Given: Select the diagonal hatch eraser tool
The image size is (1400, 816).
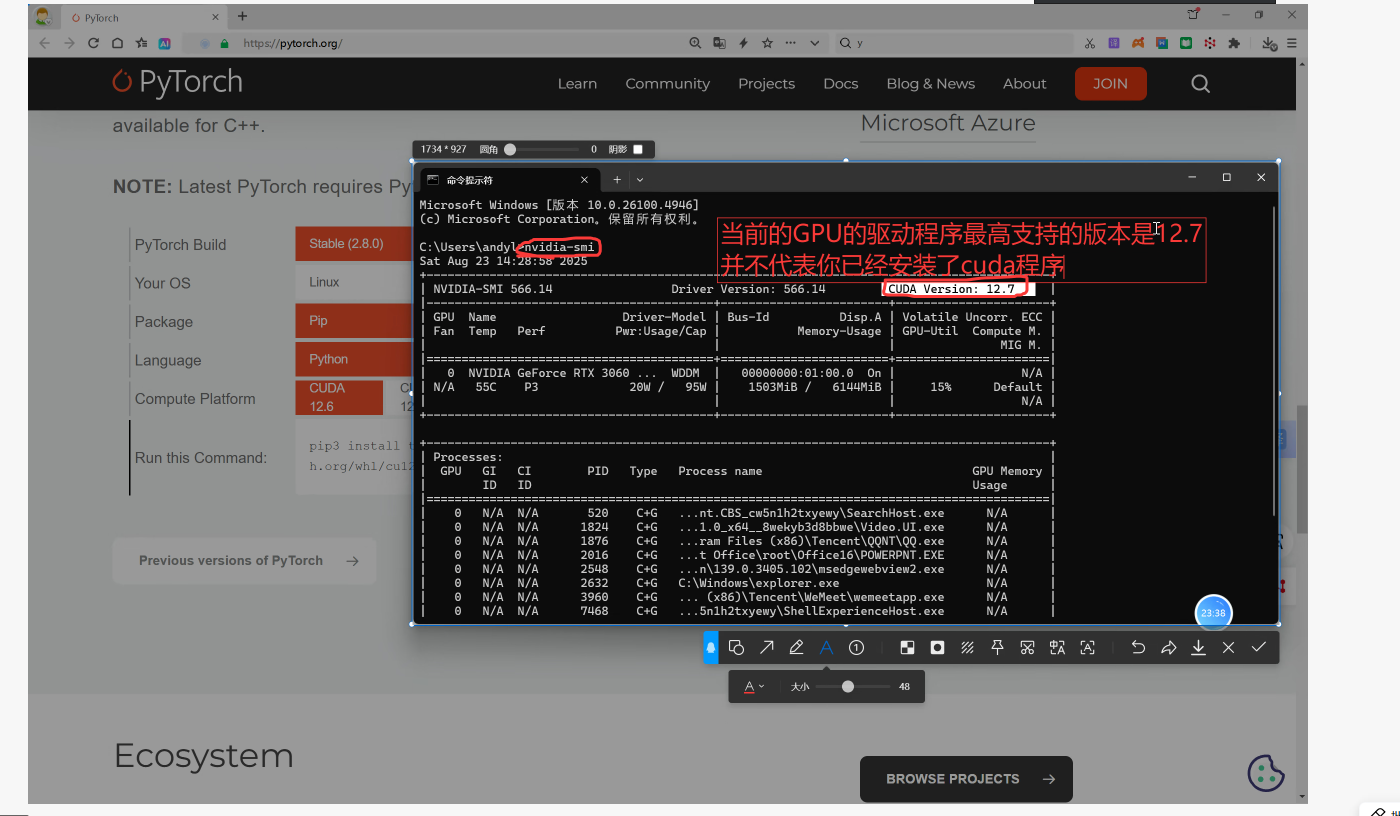Looking at the screenshot, I should point(967,647).
